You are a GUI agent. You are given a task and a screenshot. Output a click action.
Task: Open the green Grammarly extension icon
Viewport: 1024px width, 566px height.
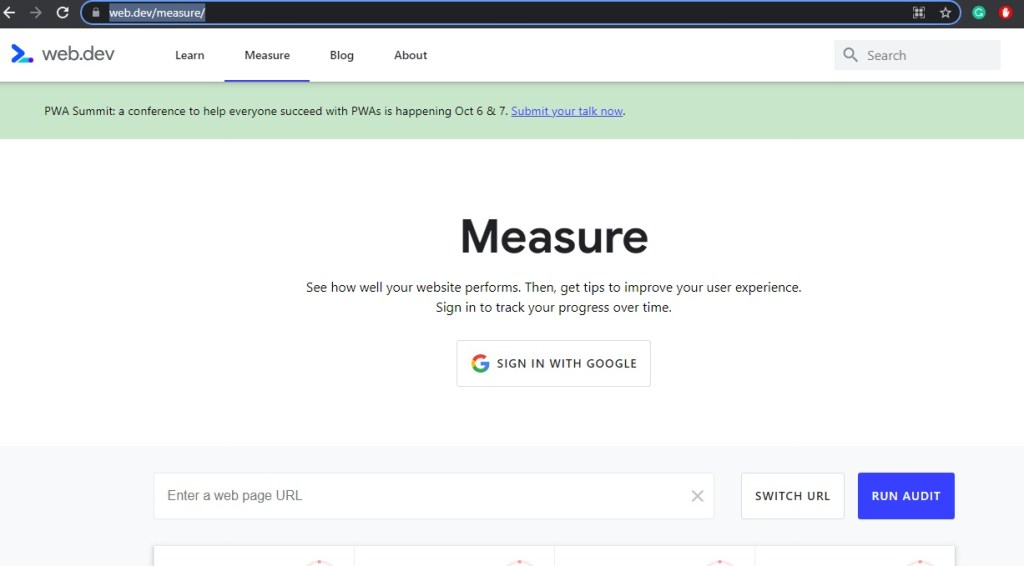click(979, 13)
